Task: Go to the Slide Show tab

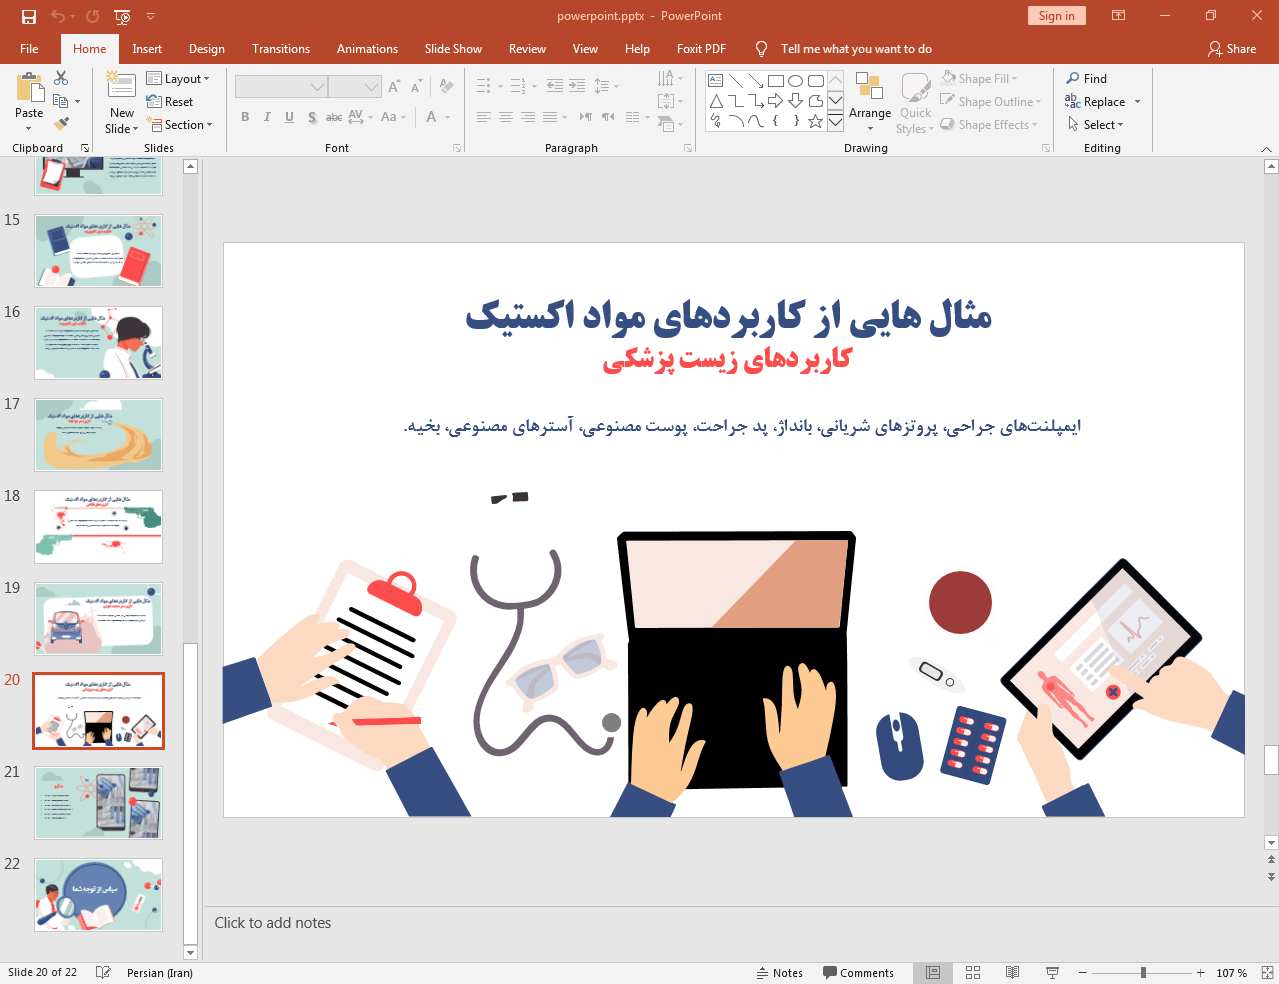Action: tap(453, 49)
